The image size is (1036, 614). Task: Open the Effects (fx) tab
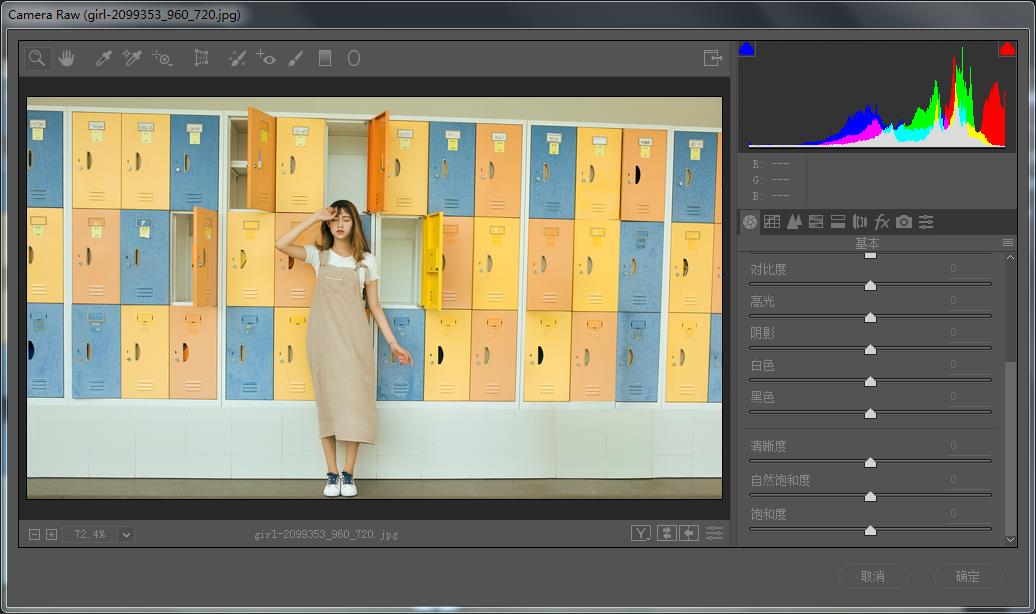click(x=881, y=222)
